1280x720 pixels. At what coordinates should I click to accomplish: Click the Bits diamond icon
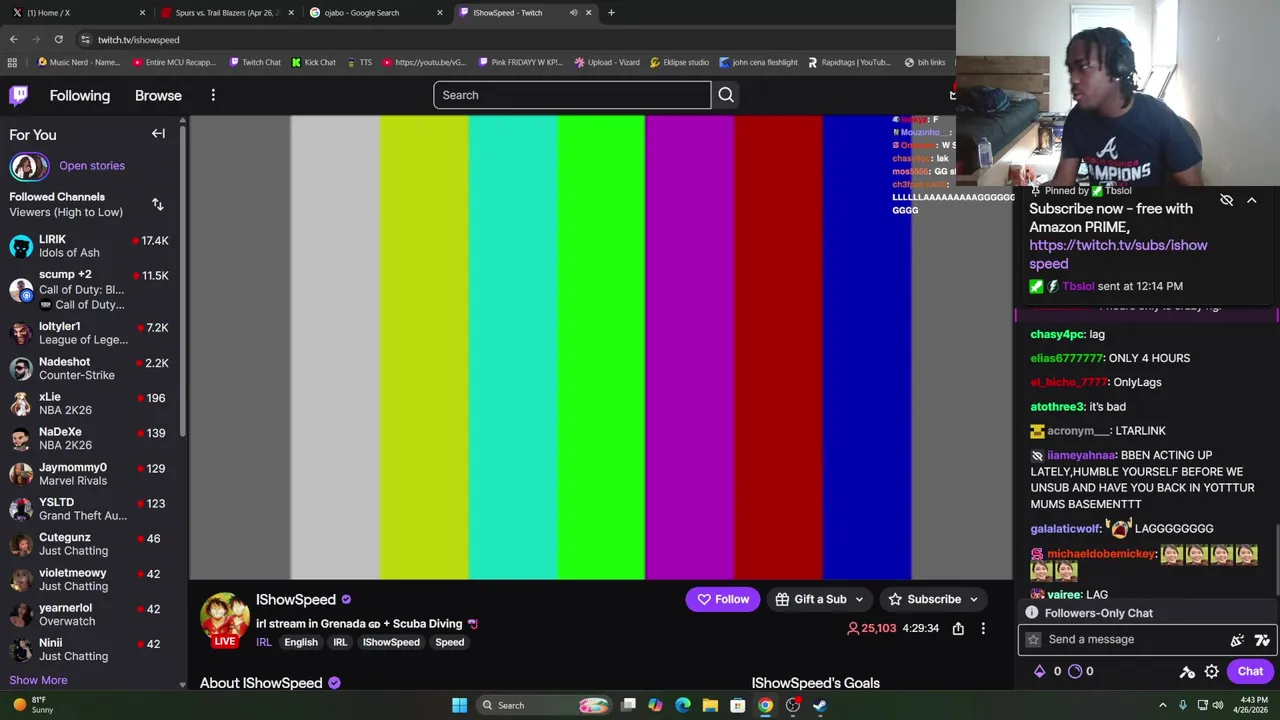tap(1040, 671)
